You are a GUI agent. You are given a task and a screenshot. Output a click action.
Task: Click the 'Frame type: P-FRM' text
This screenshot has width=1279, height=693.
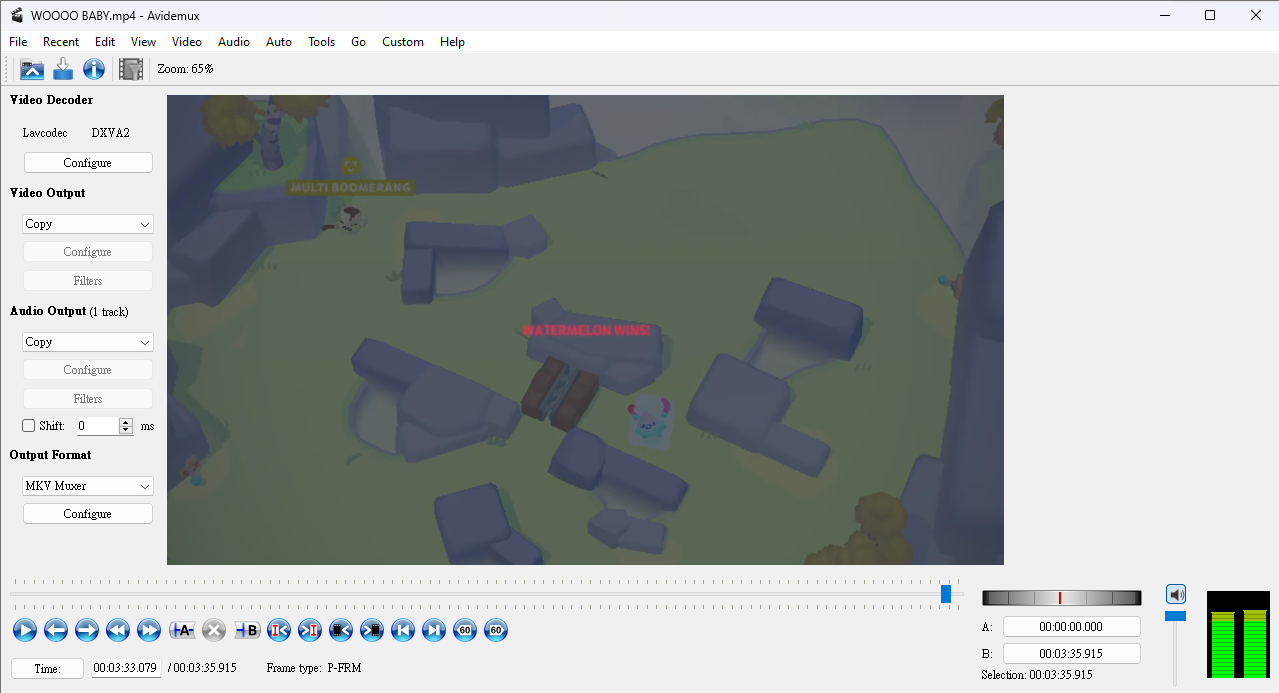[314, 668]
